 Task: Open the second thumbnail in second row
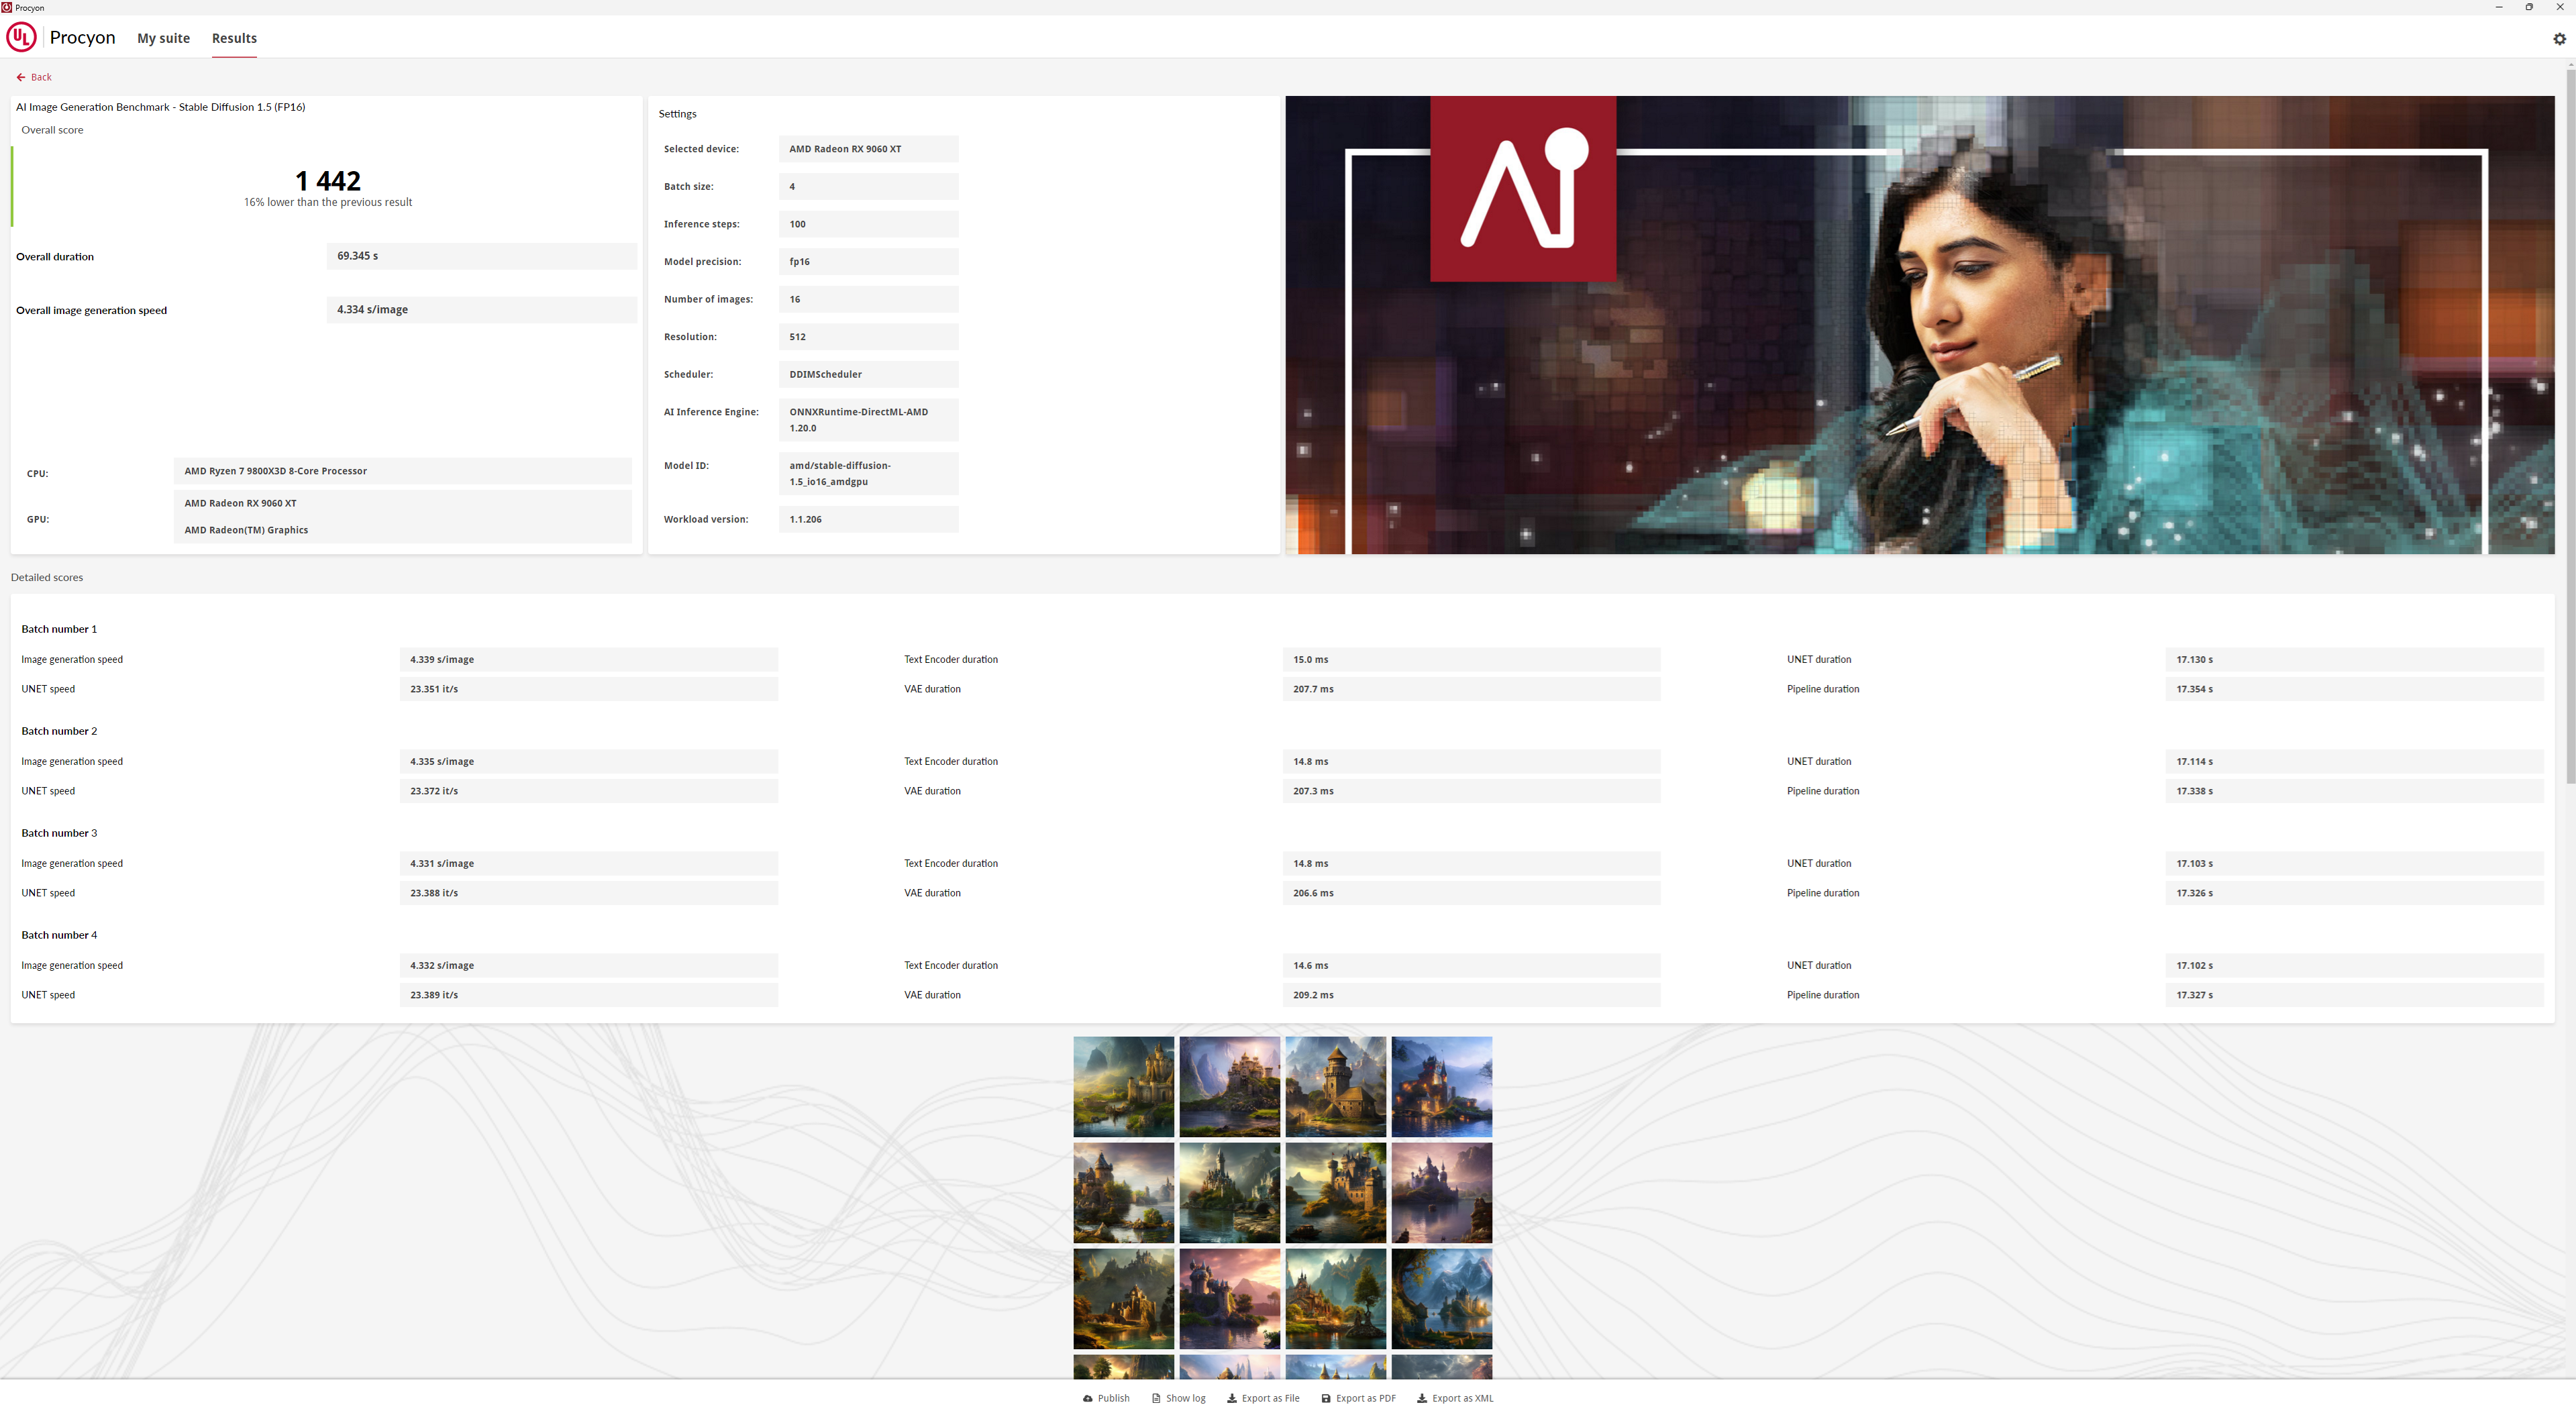[1229, 1193]
